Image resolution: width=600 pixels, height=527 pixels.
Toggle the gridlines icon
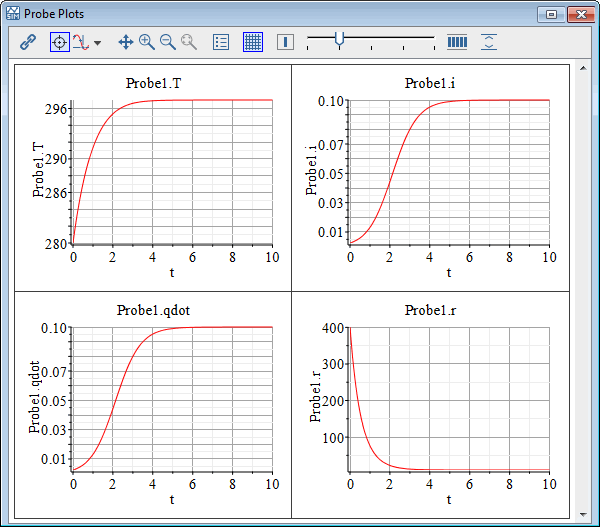[252, 42]
